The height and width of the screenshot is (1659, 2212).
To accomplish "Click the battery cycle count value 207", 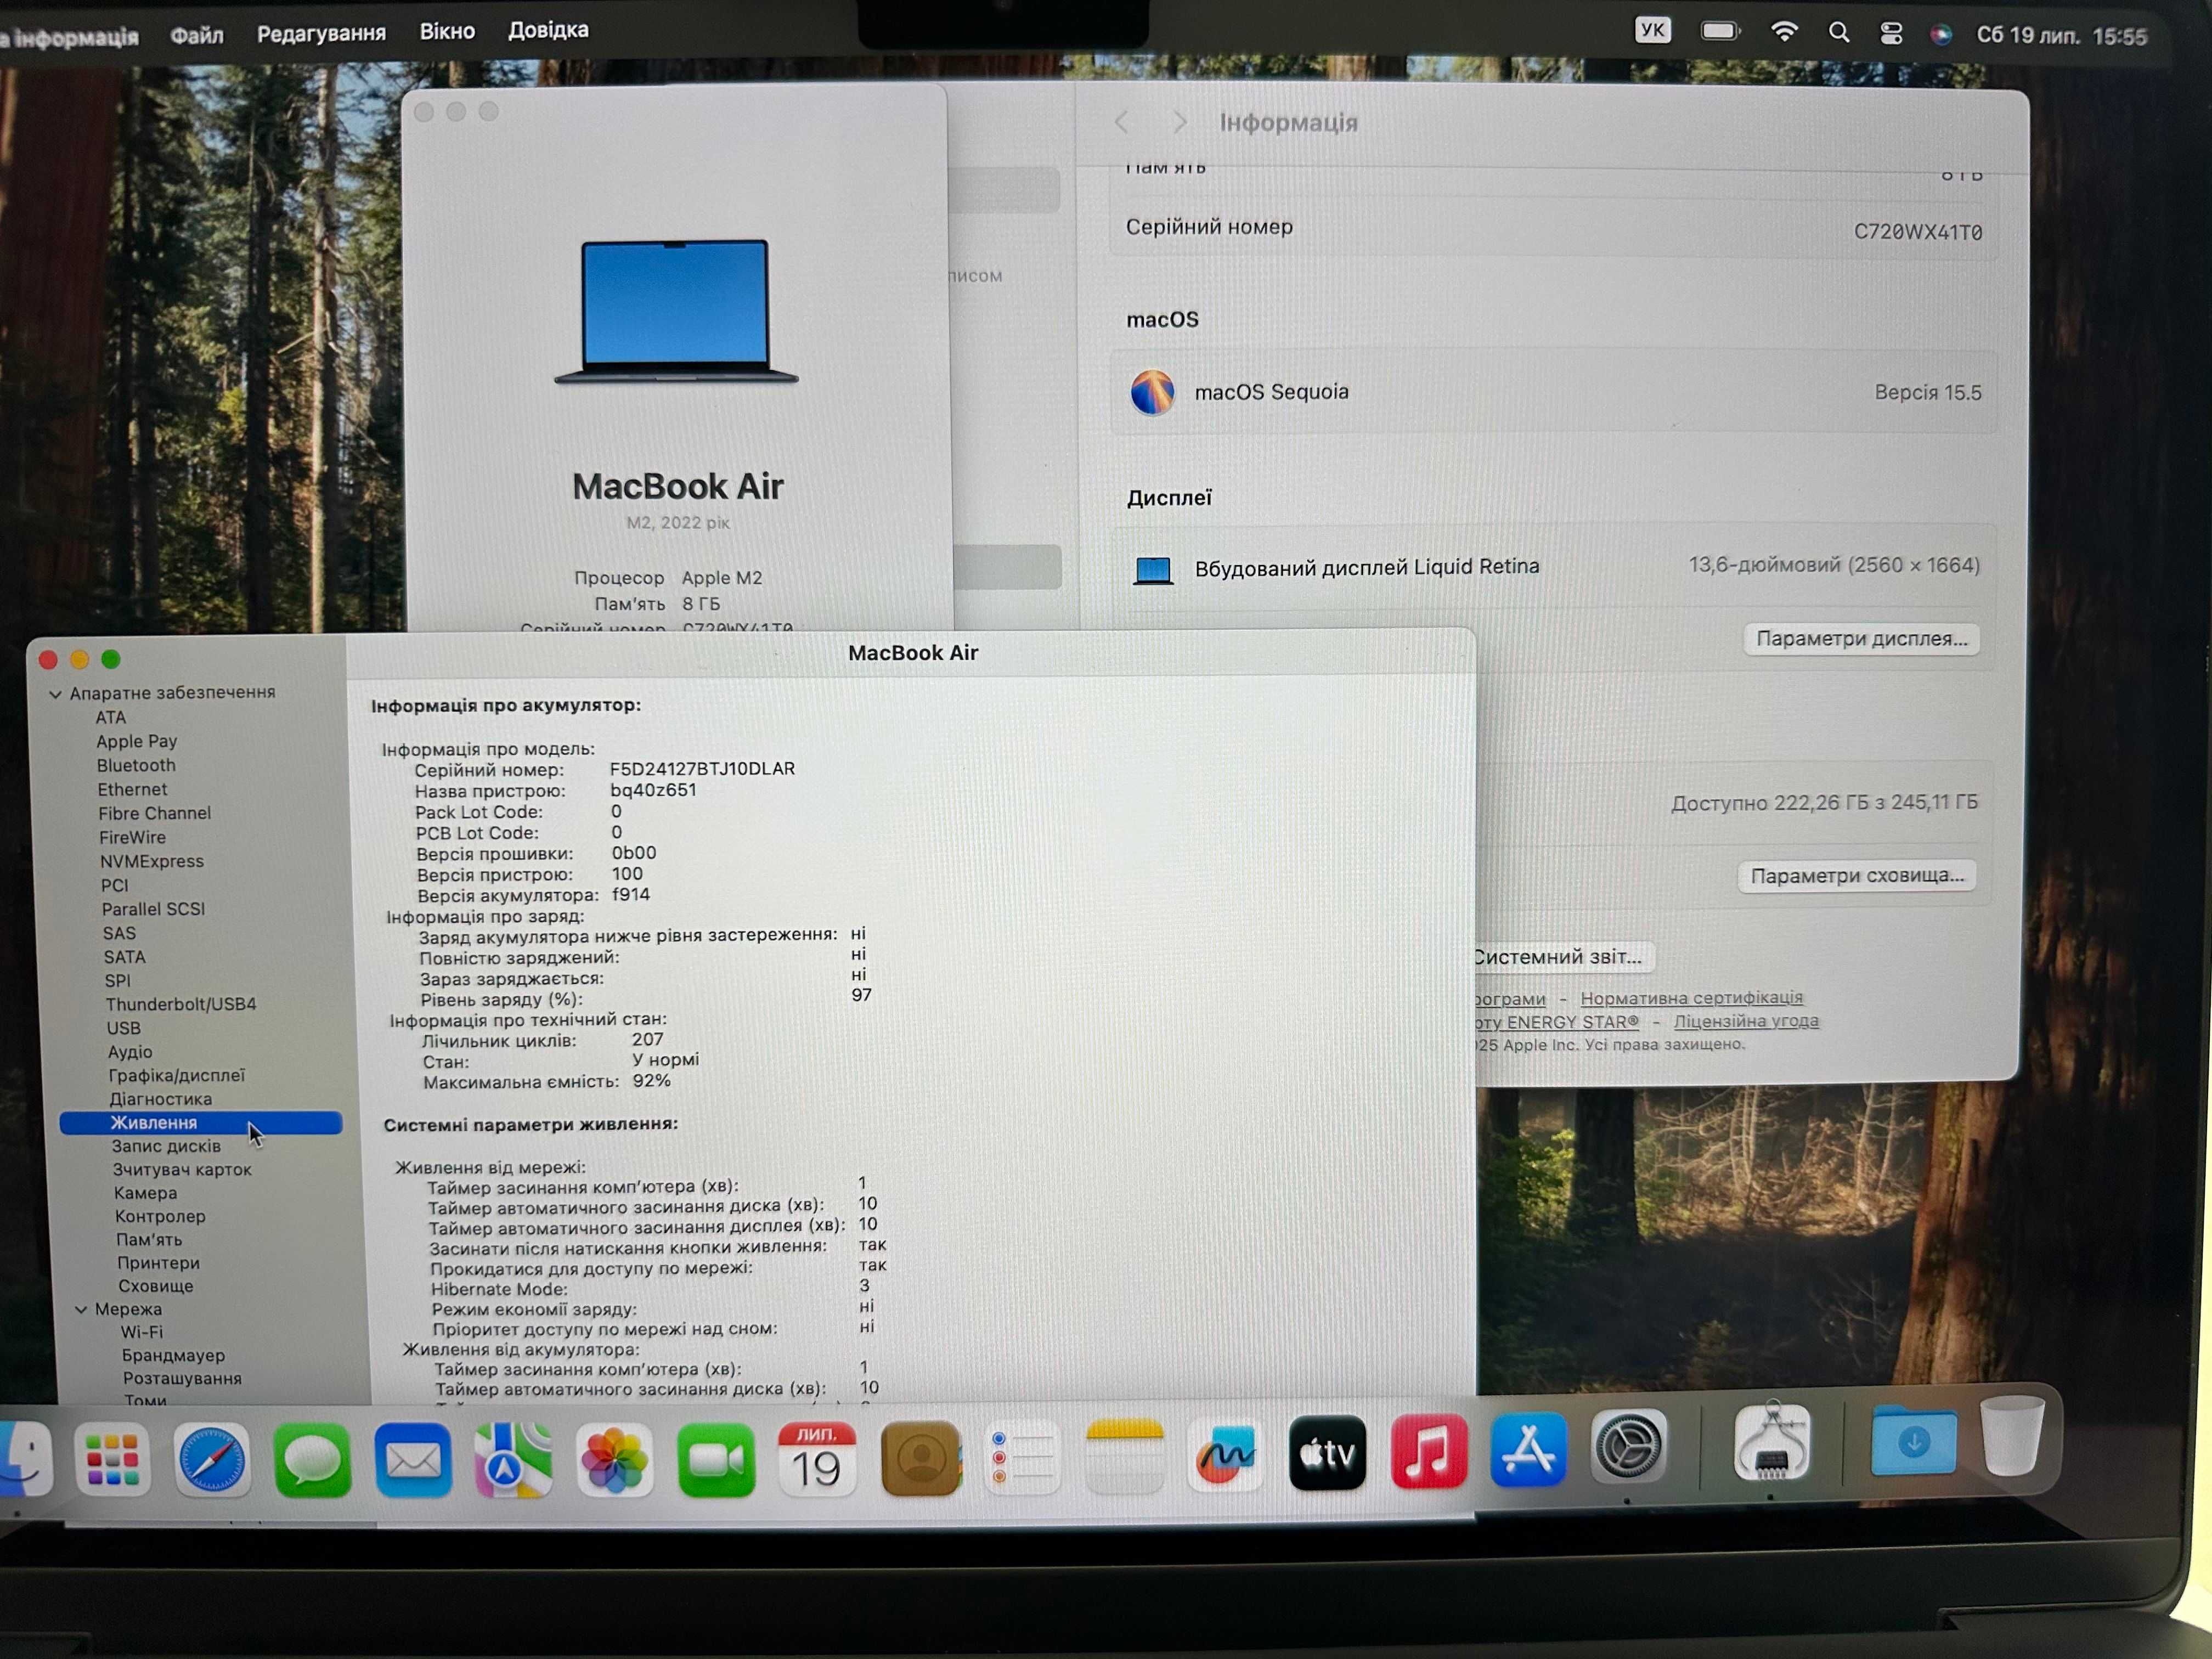I will click(647, 1040).
